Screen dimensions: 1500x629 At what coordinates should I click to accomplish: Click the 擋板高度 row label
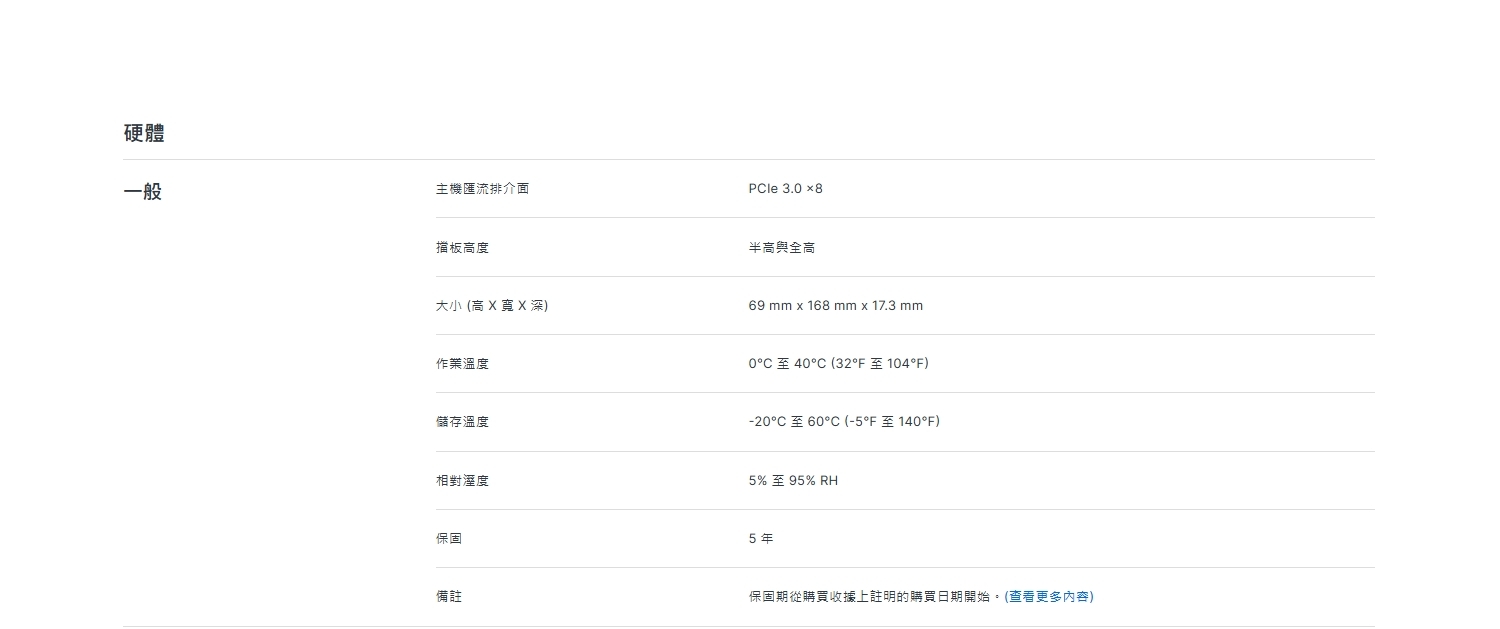point(462,247)
